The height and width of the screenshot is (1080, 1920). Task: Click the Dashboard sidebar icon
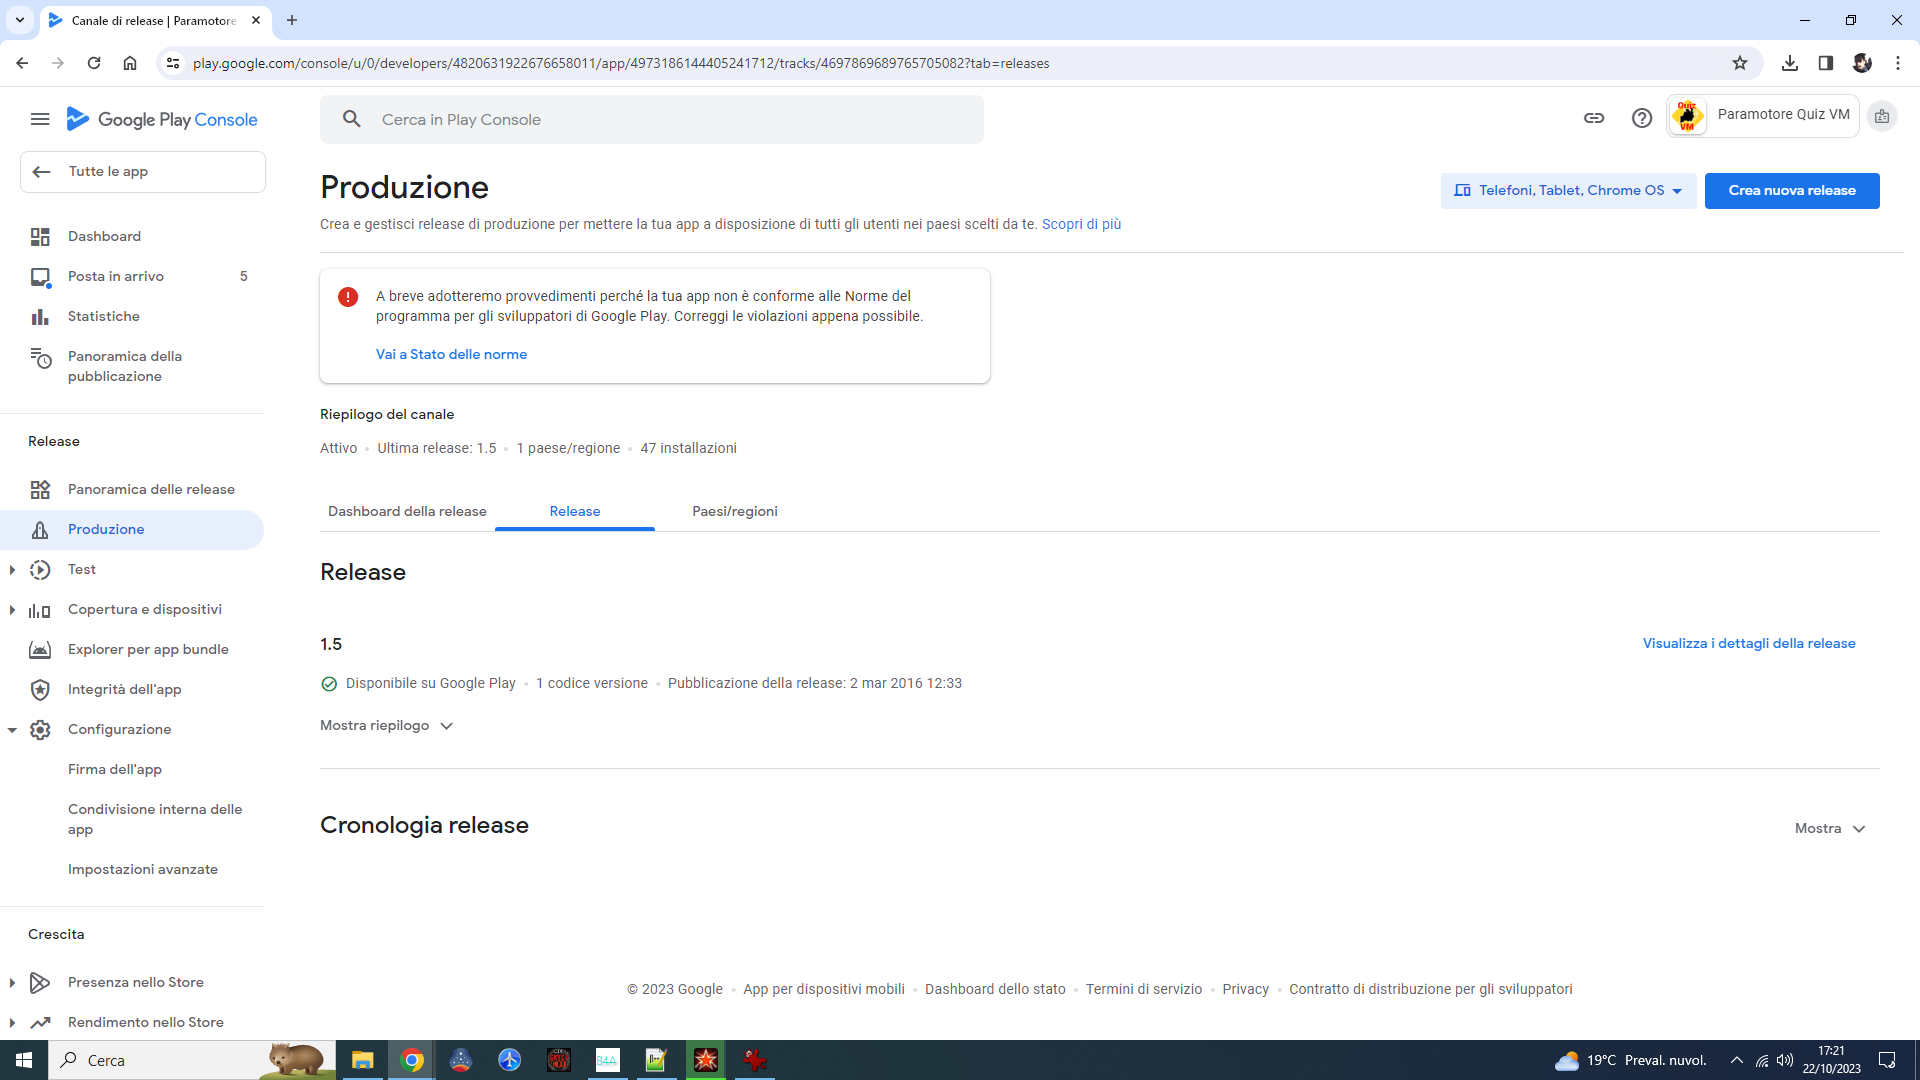click(x=40, y=237)
